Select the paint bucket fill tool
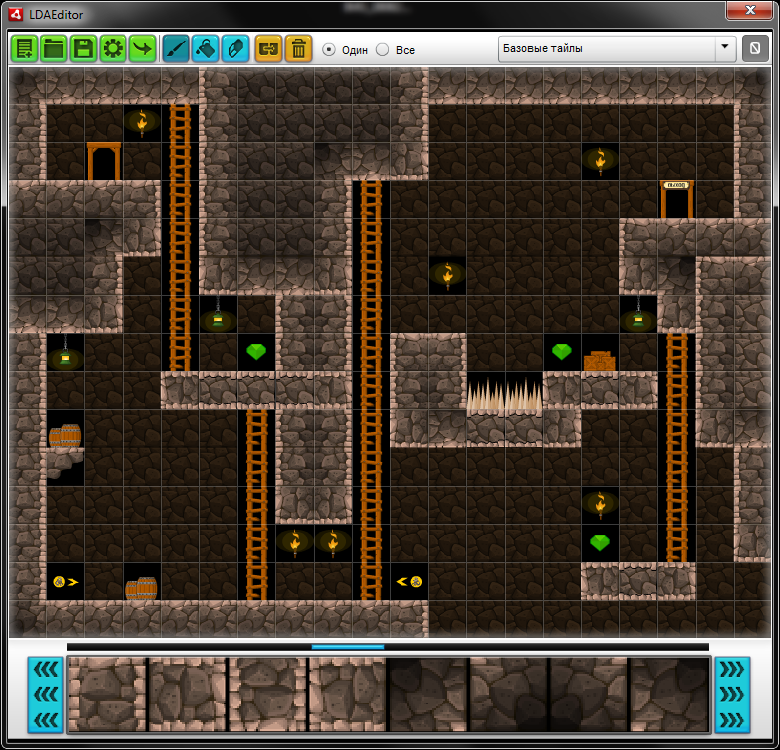Viewport: 780px width, 750px height. (x=205, y=48)
